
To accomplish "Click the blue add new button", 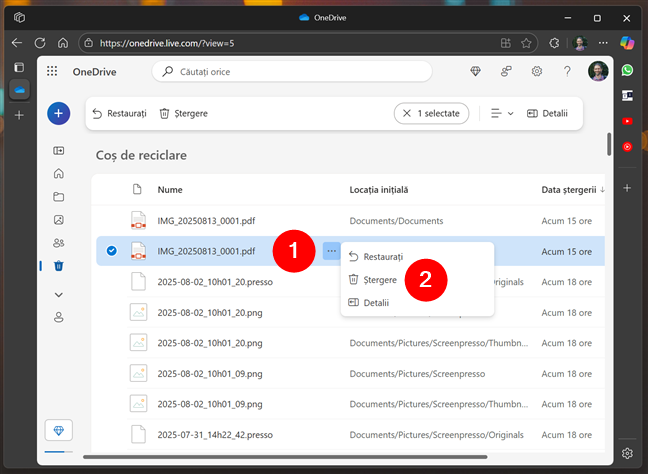I will coord(58,114).
